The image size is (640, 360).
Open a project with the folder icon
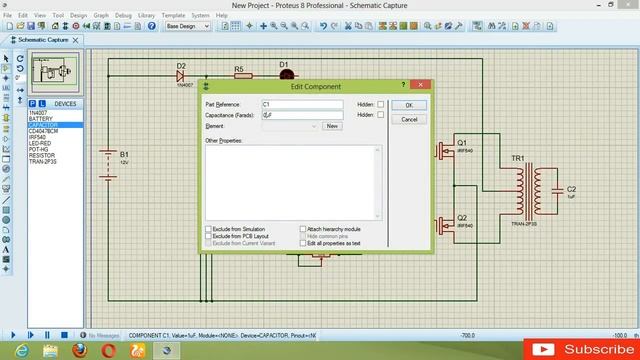pos(20,26)
